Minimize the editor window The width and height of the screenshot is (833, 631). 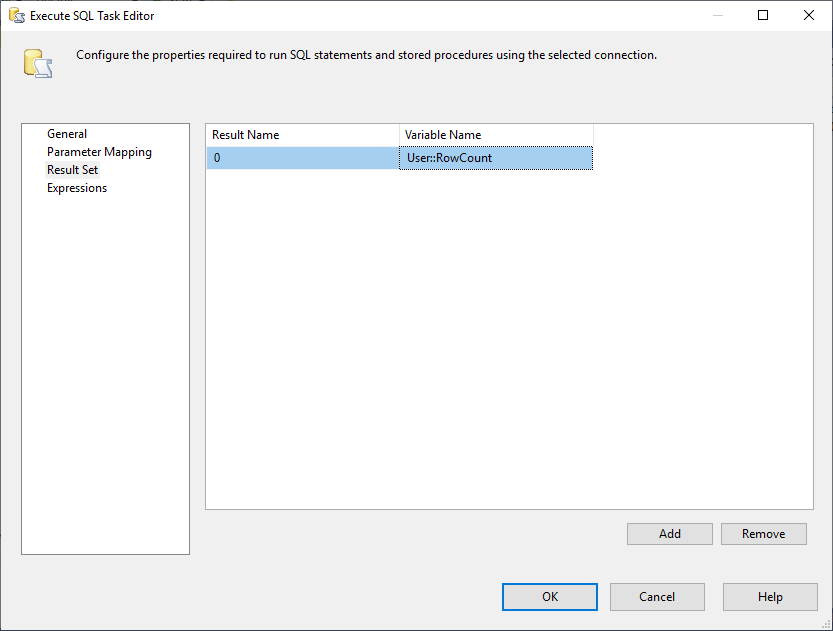pos(717,15)
